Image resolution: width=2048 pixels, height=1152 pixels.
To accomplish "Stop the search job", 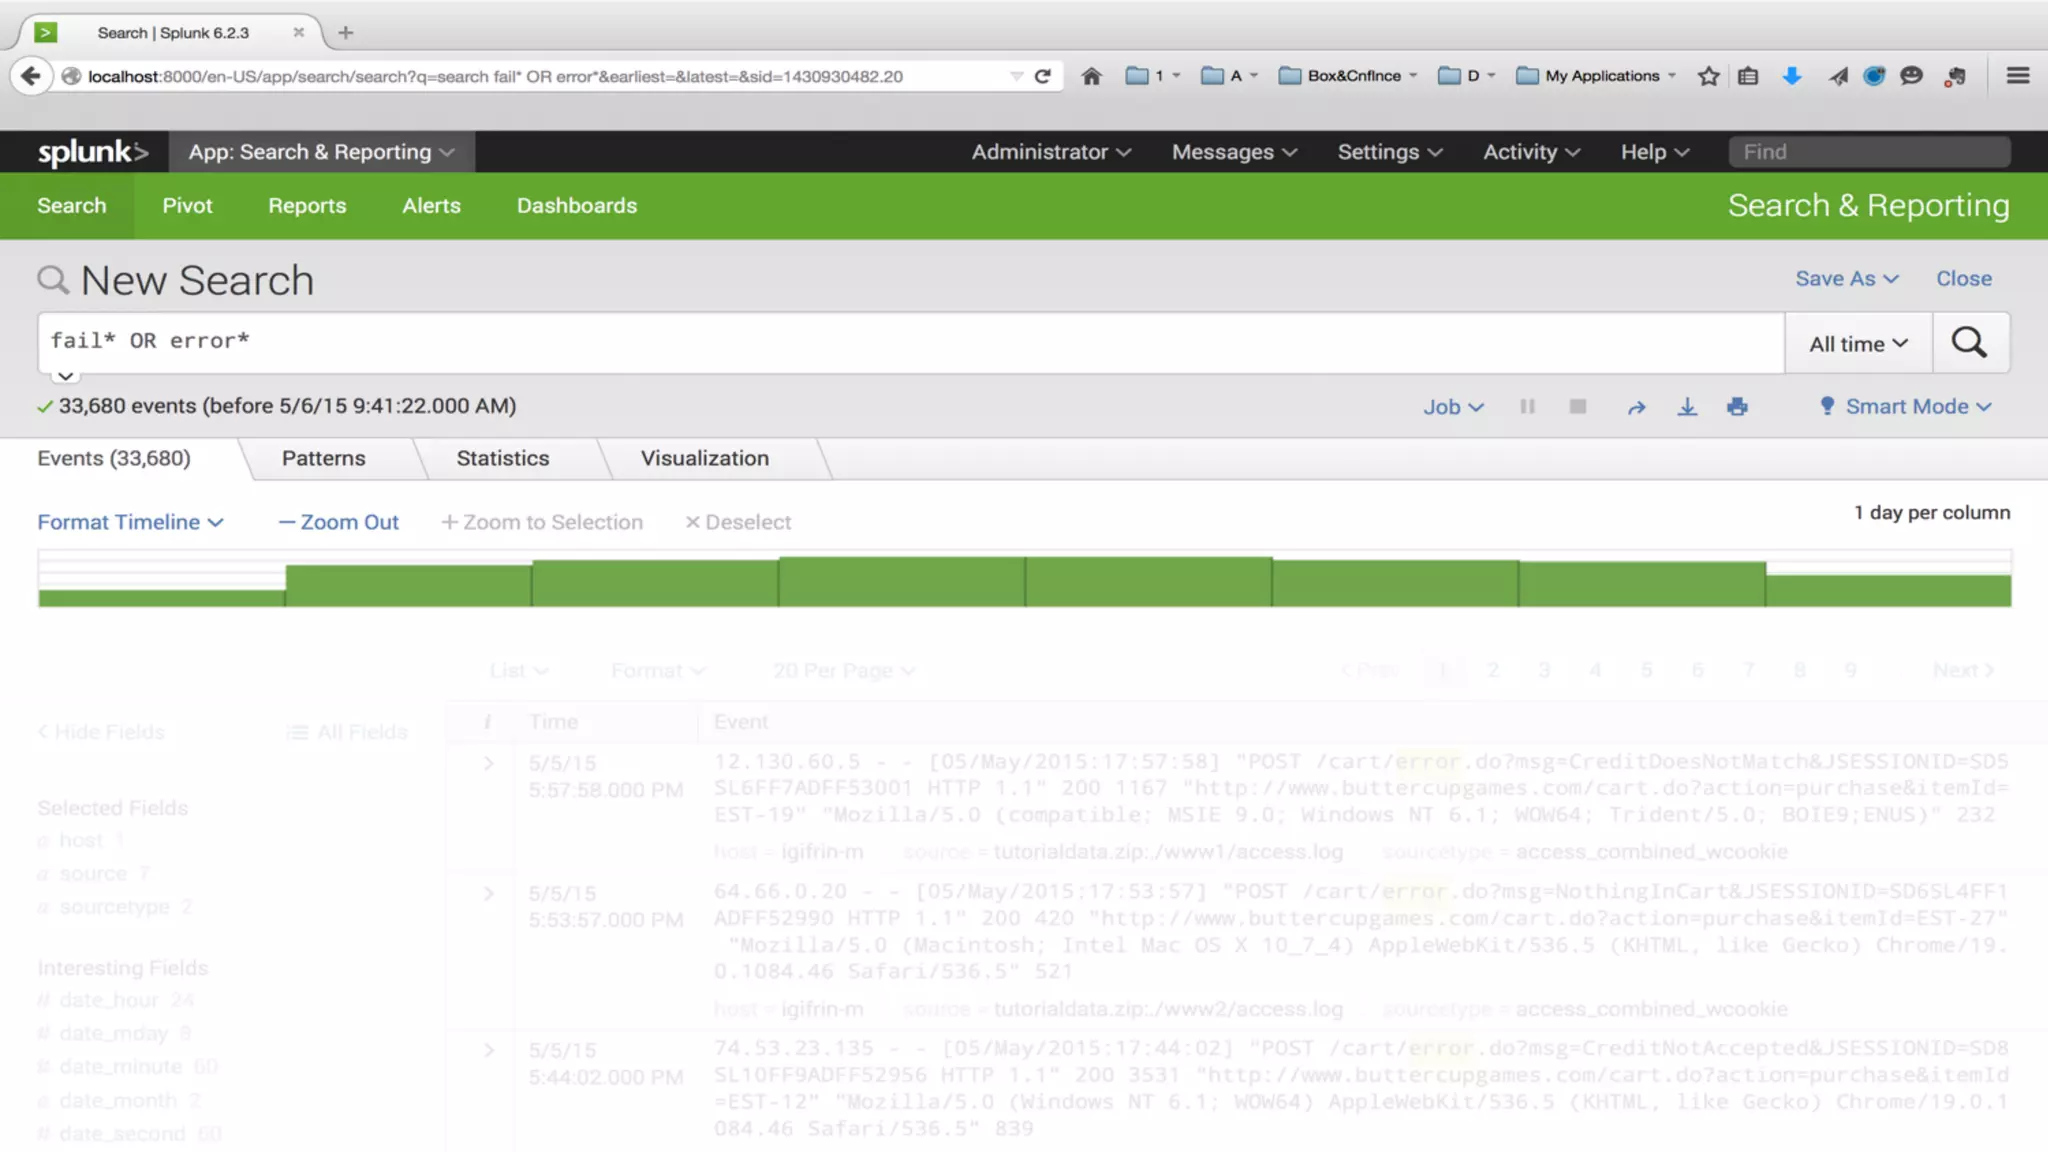I will [1578, 407].
